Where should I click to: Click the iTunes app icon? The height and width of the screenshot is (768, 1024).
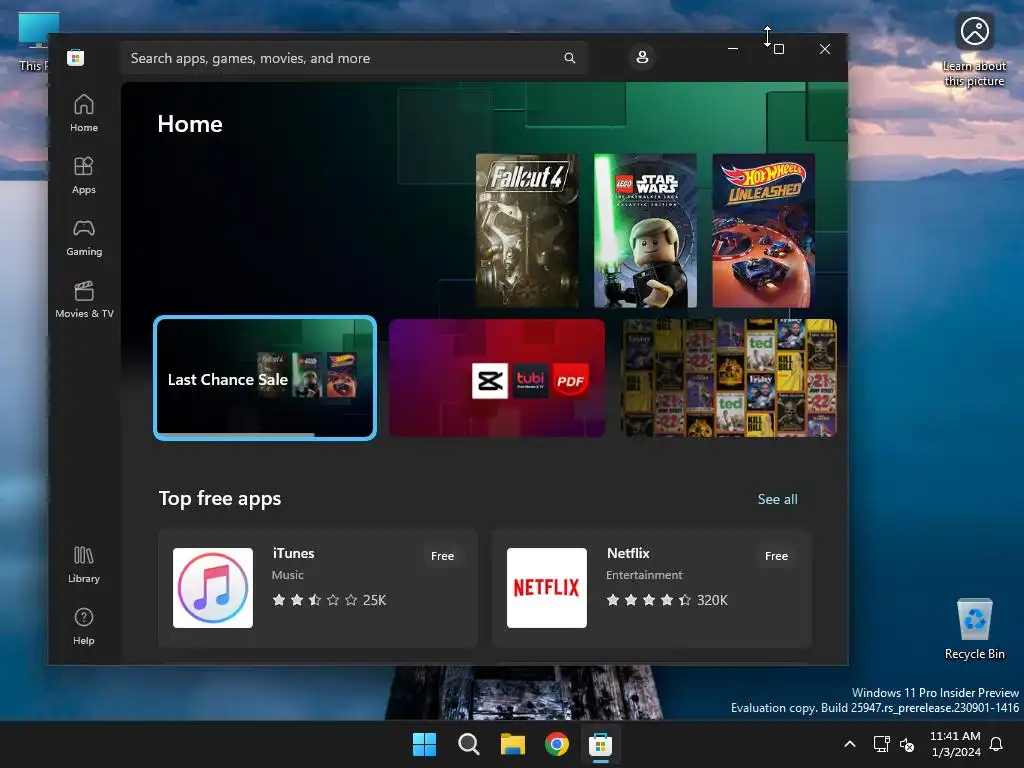pyautogui.click(x=213, y=588)
